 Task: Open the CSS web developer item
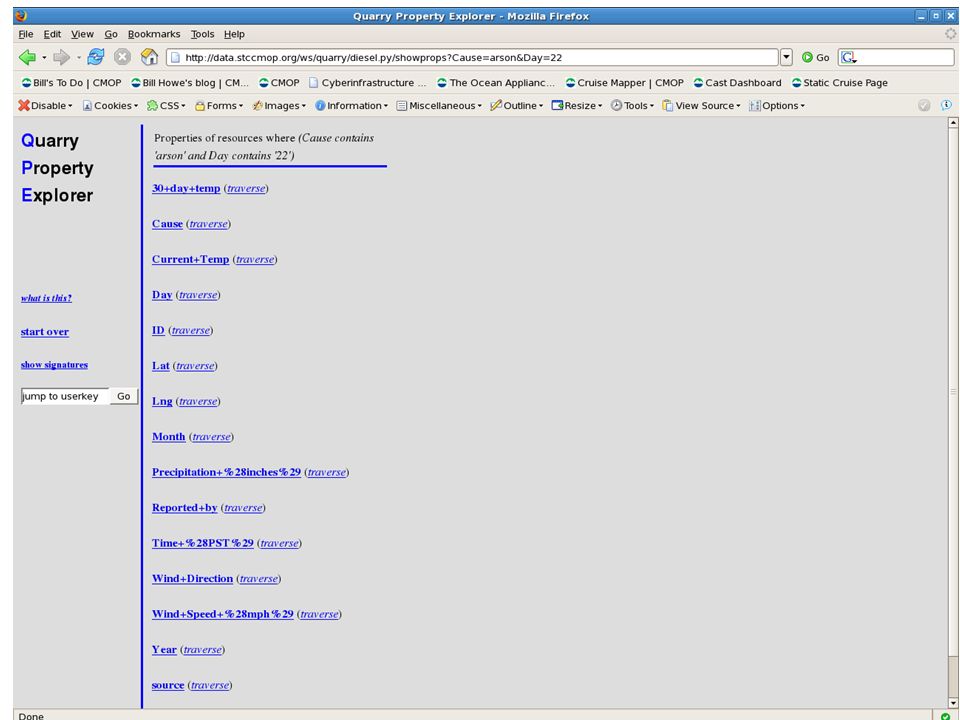(166, 105)
